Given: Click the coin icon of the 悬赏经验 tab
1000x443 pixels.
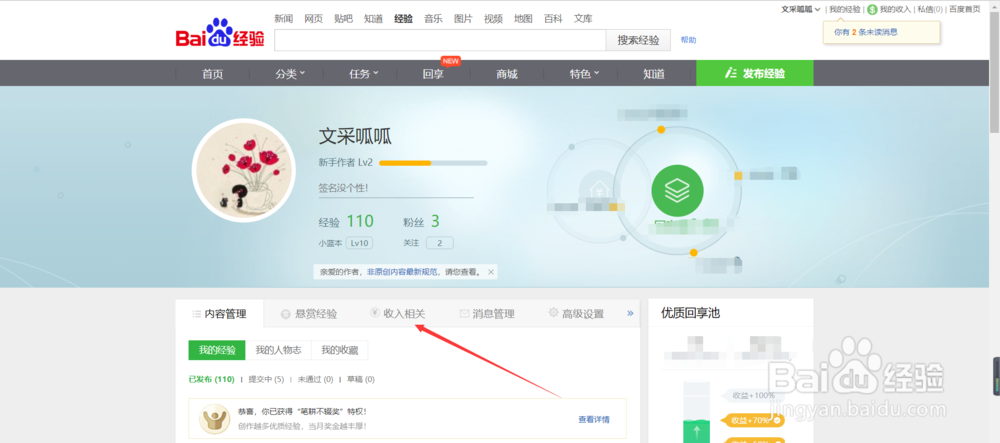Looking at the screenshot, I should pos(286,314).
